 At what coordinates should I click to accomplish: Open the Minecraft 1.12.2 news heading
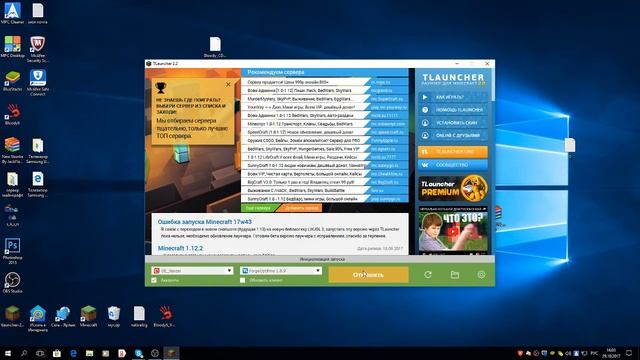(180, 248)
